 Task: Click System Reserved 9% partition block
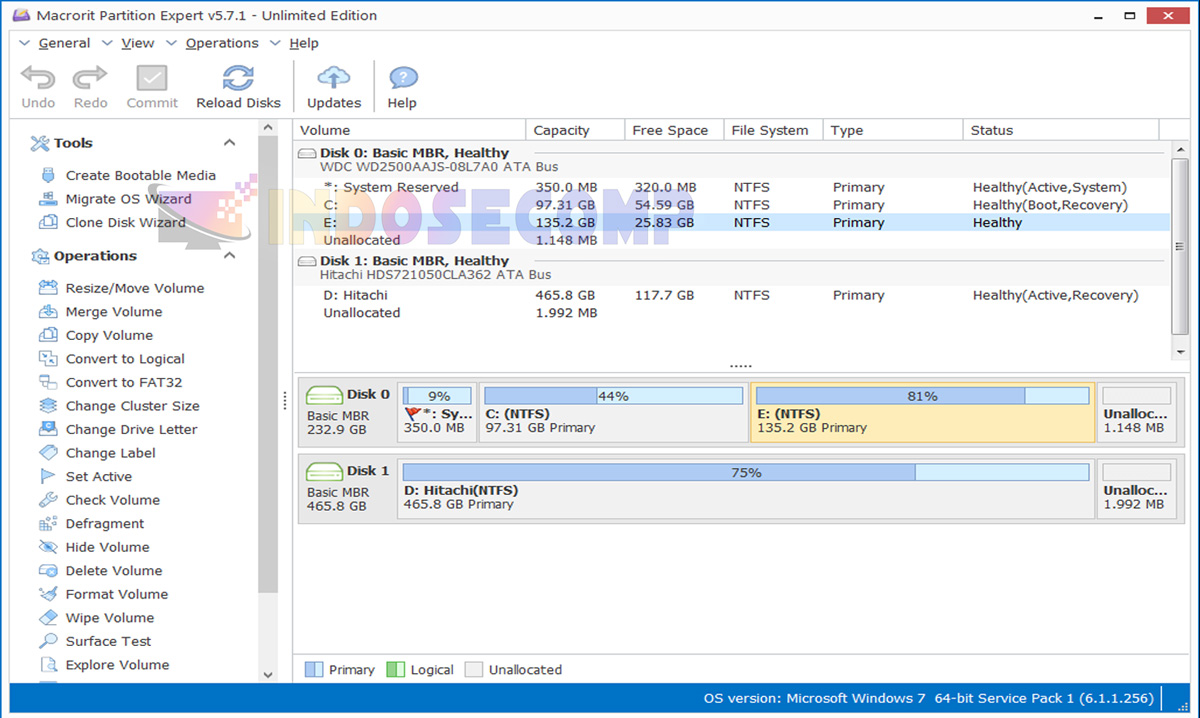point(437,411)
